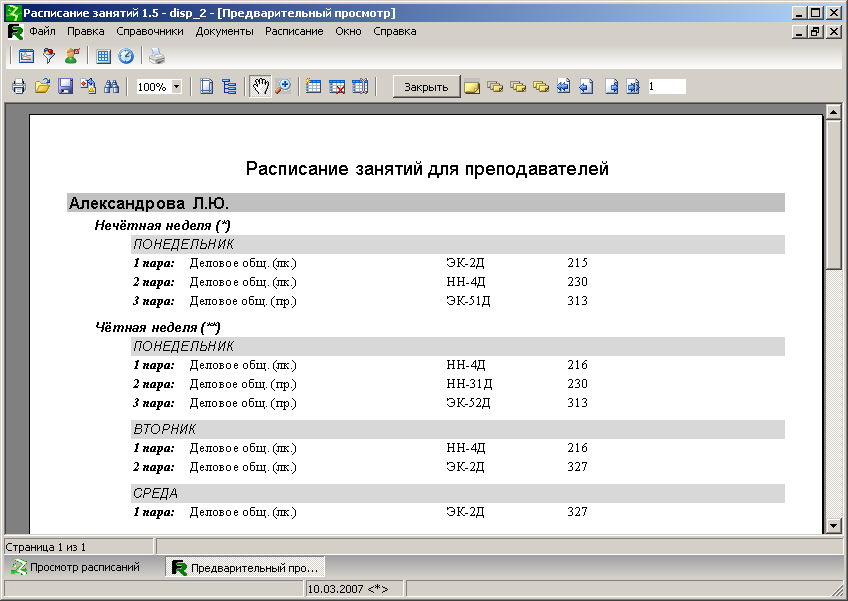This screenshot has height=601, width=848.
Task: Open the blue grid table icon
Action: click(103, 56)
